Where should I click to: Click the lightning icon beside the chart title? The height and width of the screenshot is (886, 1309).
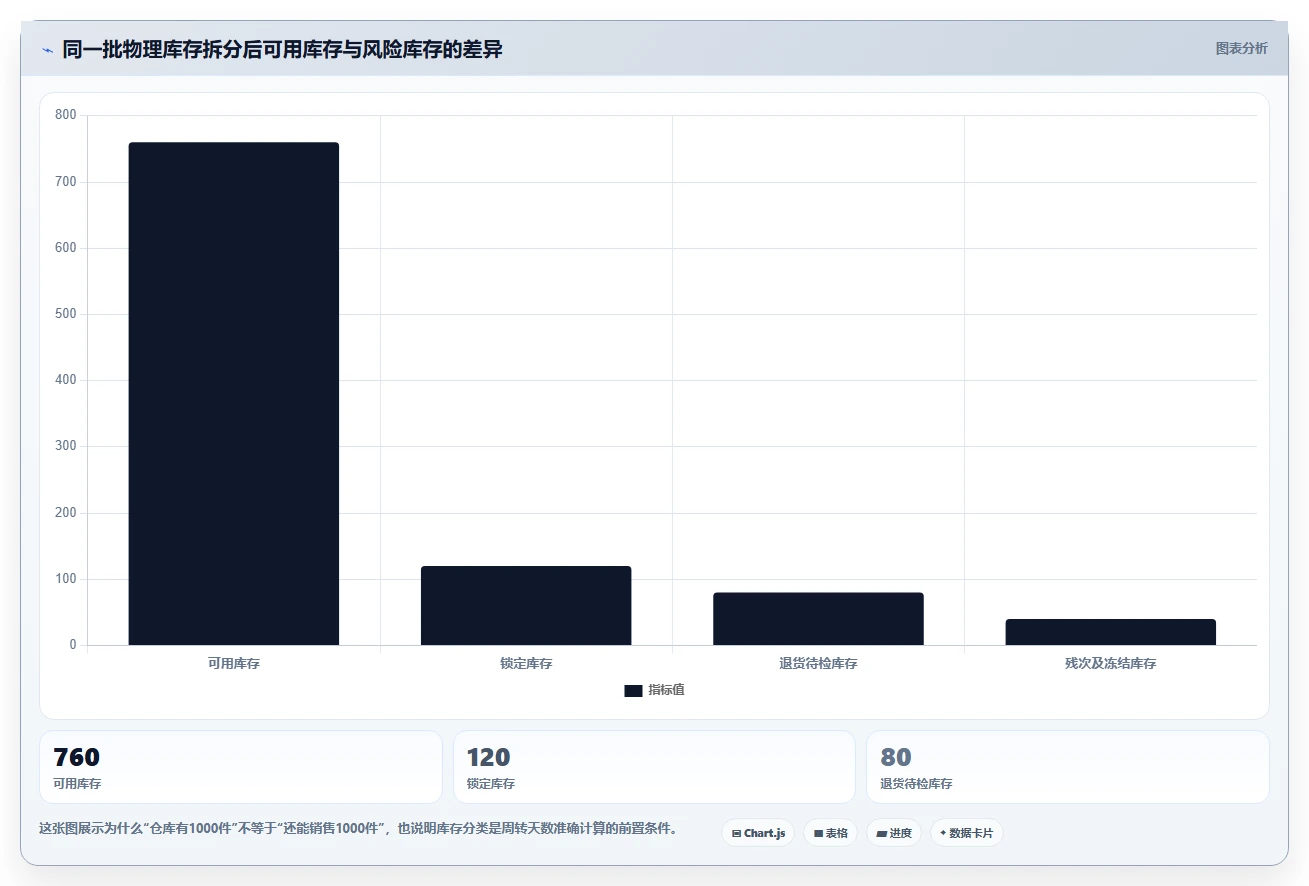point(47,50)
